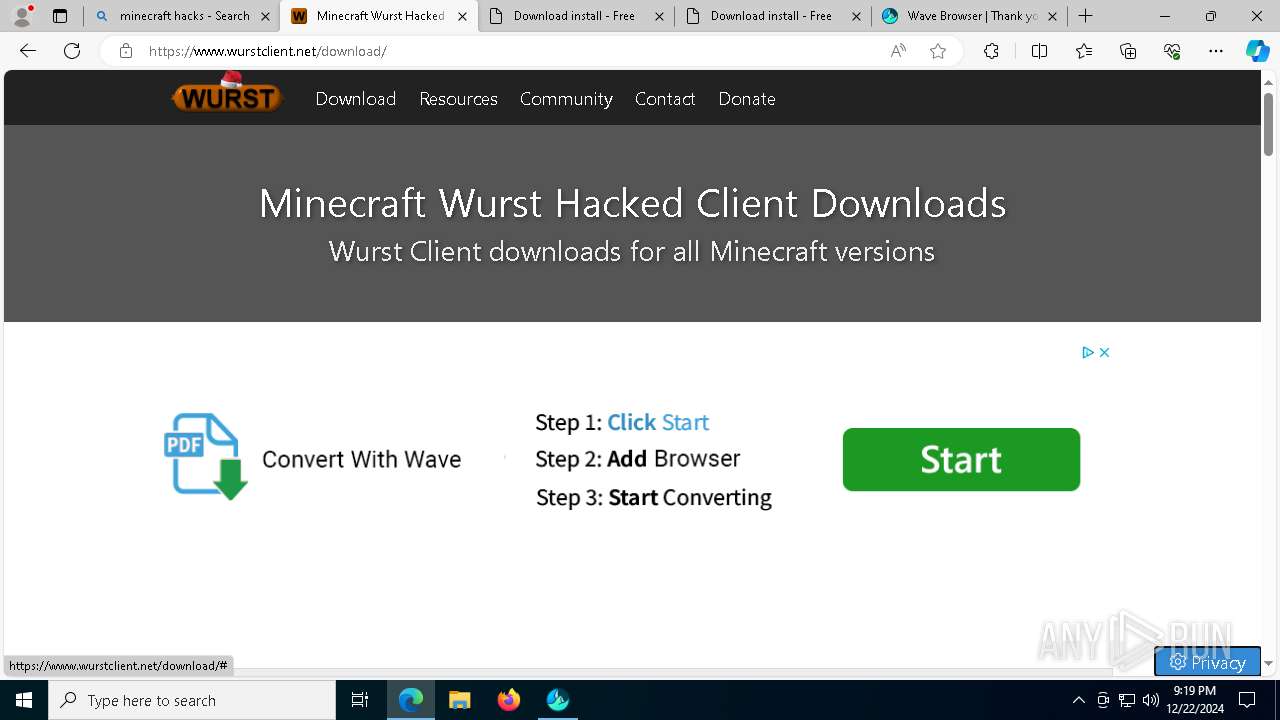
Task: View site information lock icon
Action: coord(126,51)
